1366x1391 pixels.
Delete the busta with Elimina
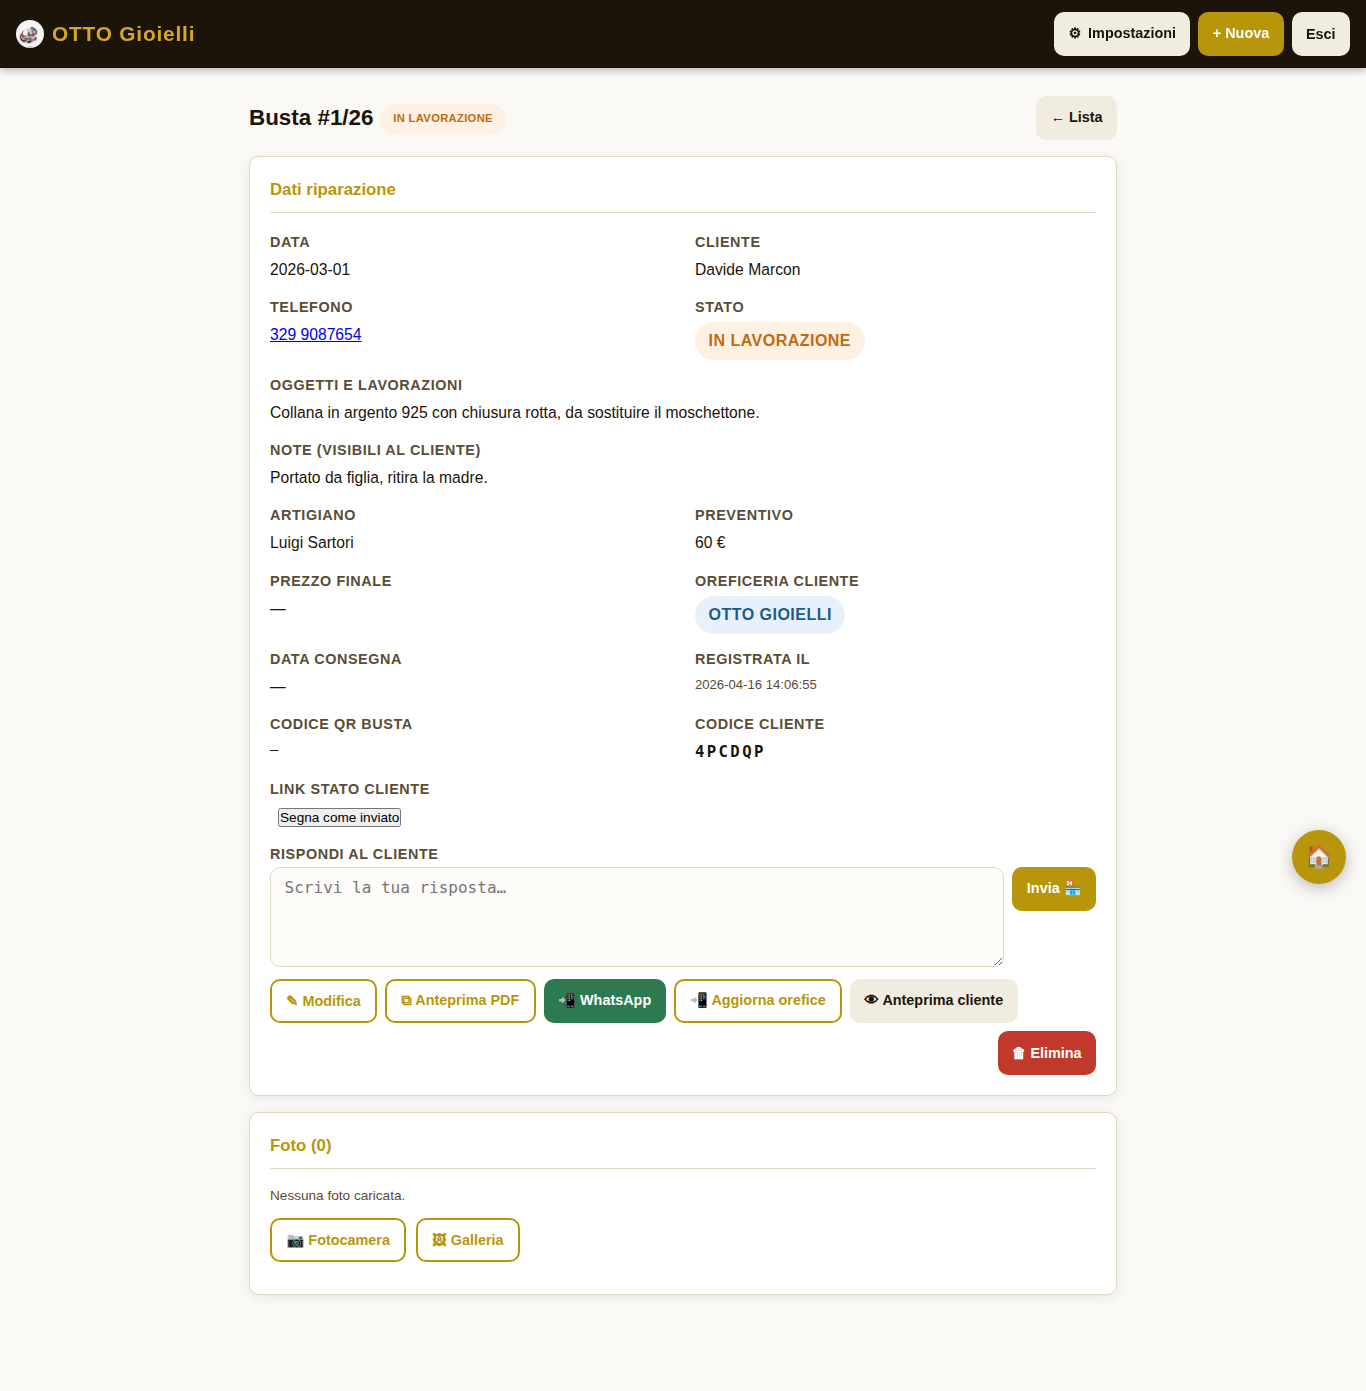[x=1046, y=1053]
